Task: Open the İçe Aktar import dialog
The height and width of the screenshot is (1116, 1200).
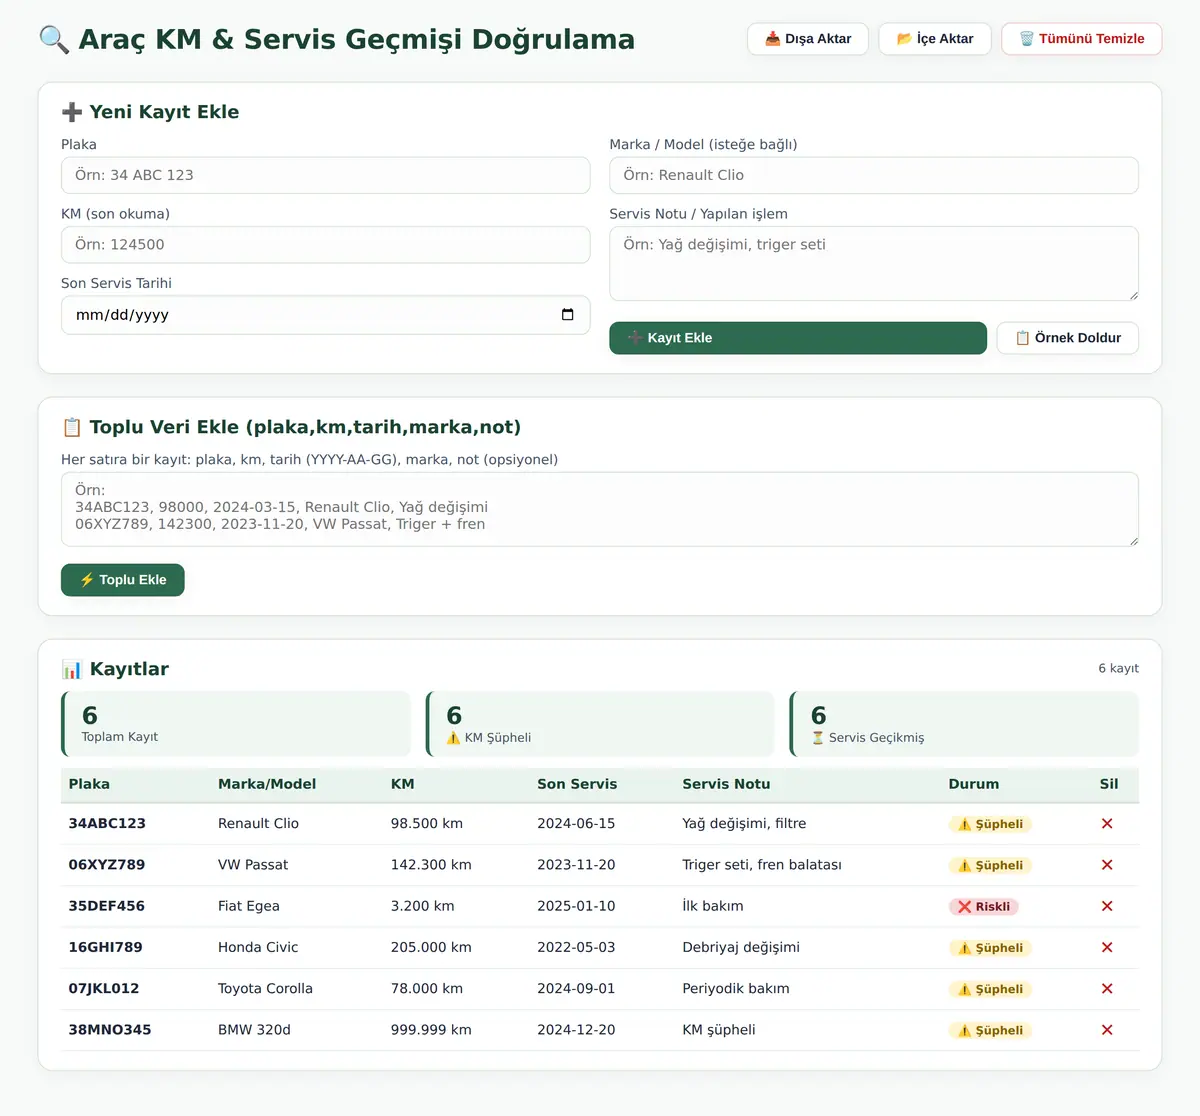Action: (x=935, y=39)
